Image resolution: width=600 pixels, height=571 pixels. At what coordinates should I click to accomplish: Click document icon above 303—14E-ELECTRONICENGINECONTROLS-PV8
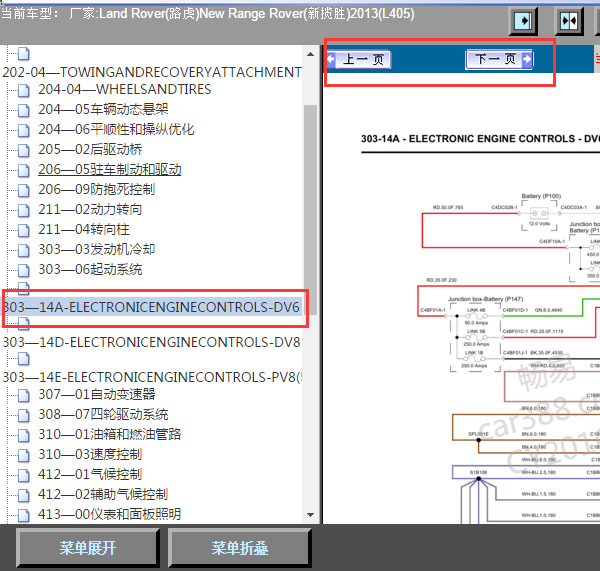tap(24, 359)
